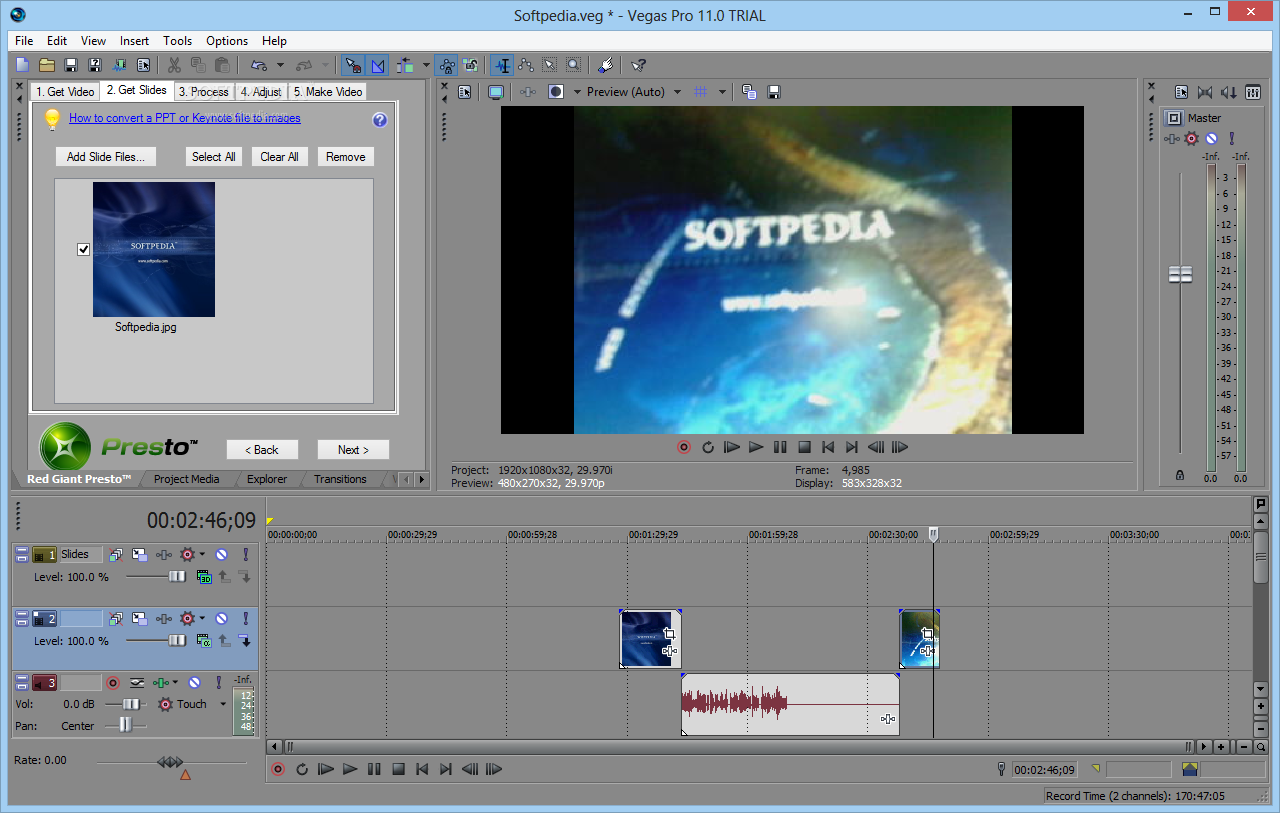The width and height of the screenshot is (1280, 813).
Task: Open track 2 automation settings dropdown
Action: coord(202,619)
